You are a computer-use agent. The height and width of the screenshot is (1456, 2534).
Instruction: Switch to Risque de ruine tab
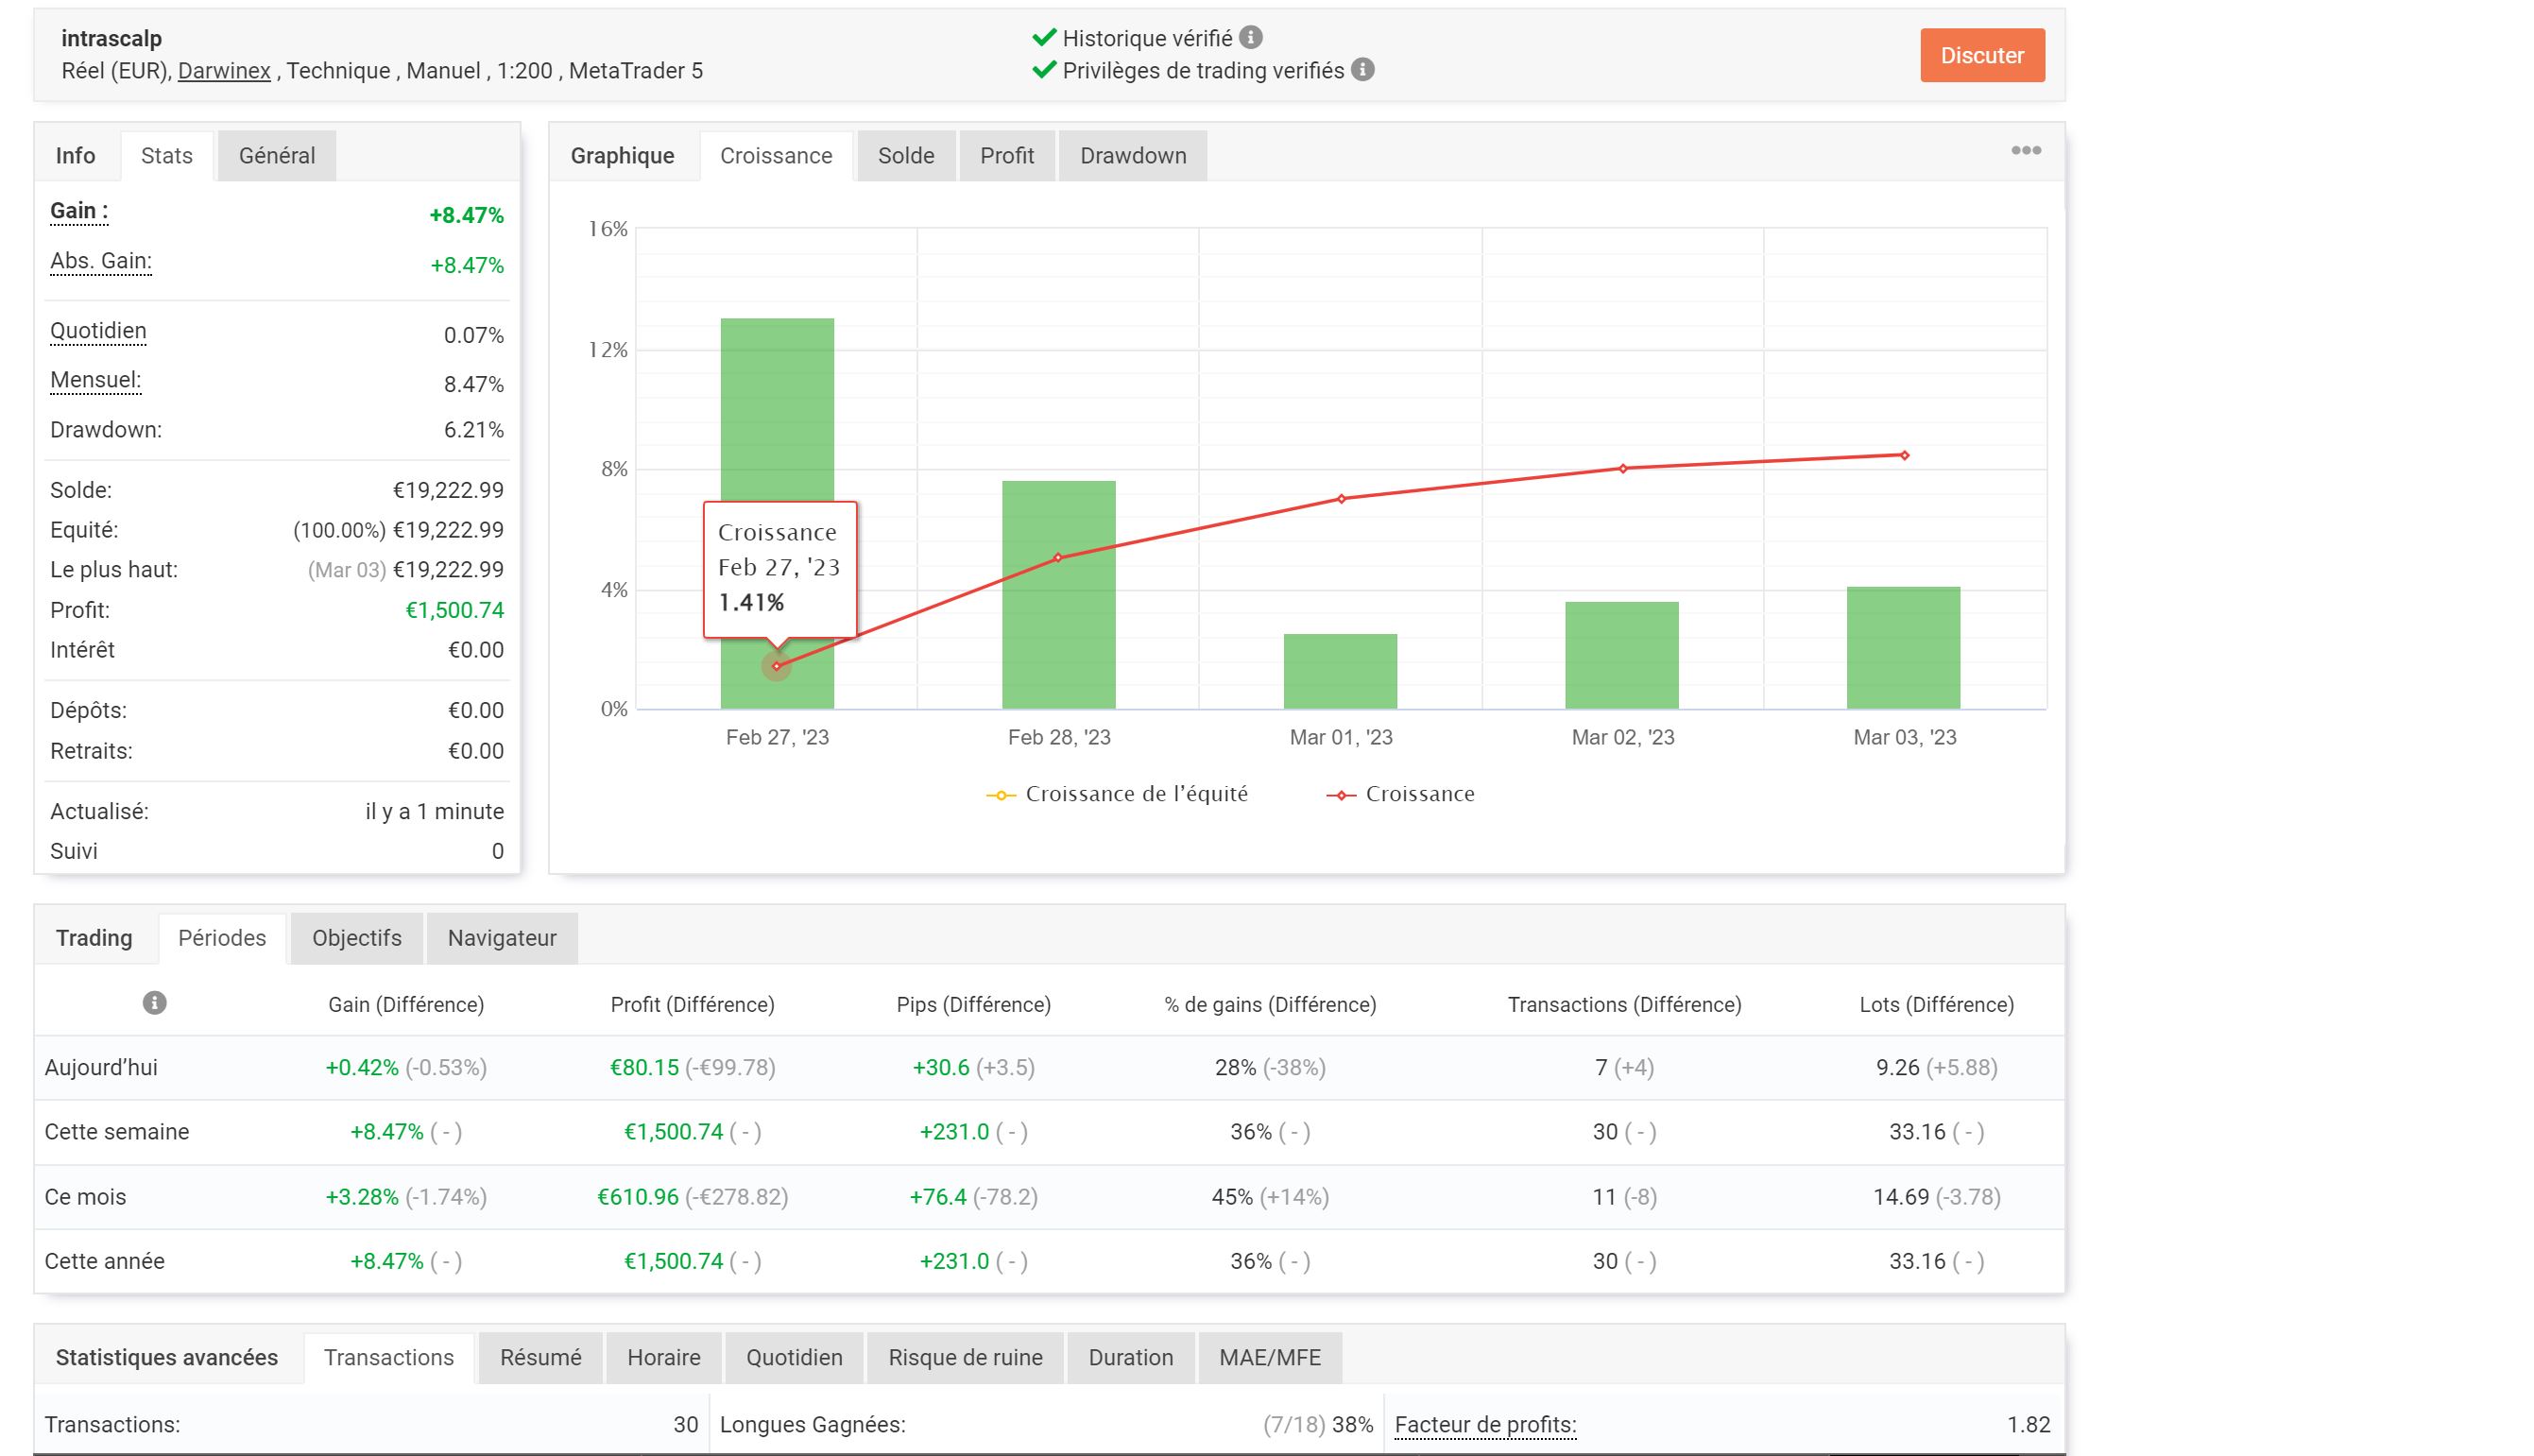point(964,1358)
